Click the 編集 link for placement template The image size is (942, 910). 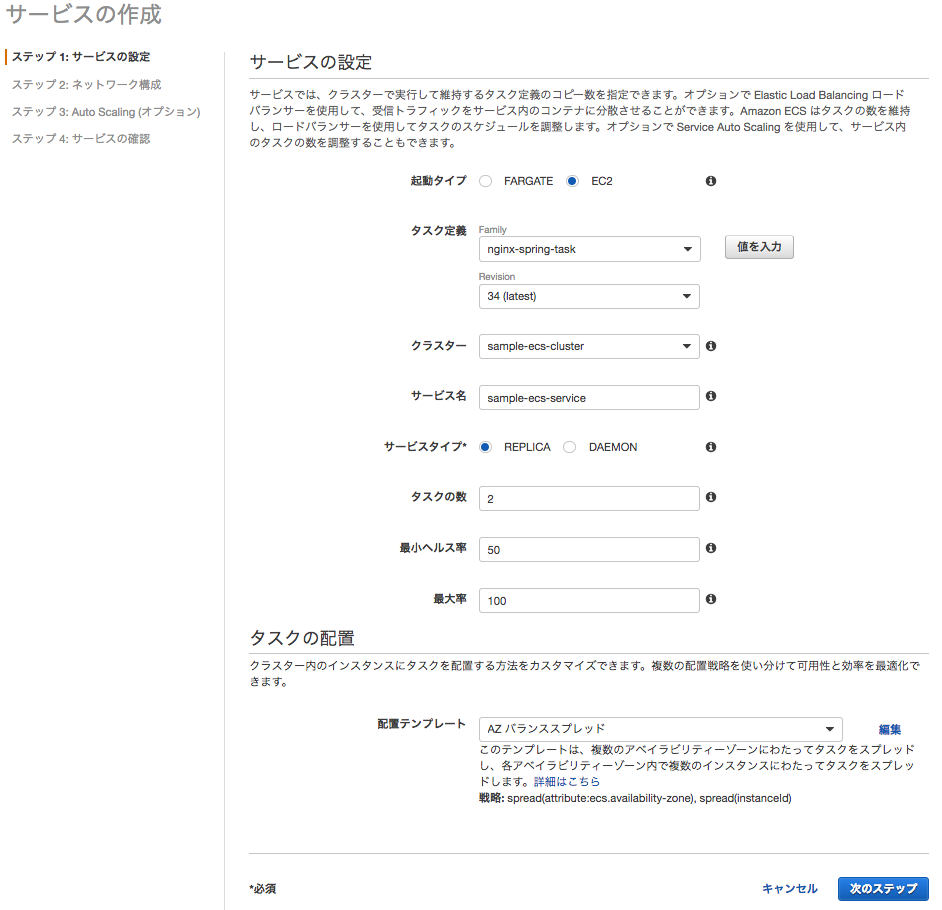(x=890, y=729)
